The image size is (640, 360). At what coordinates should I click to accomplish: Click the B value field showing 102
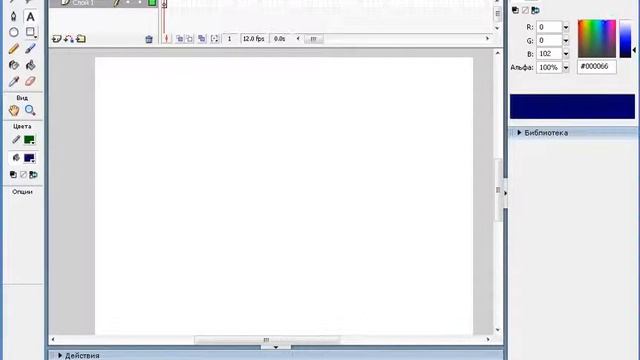point(549,54)
